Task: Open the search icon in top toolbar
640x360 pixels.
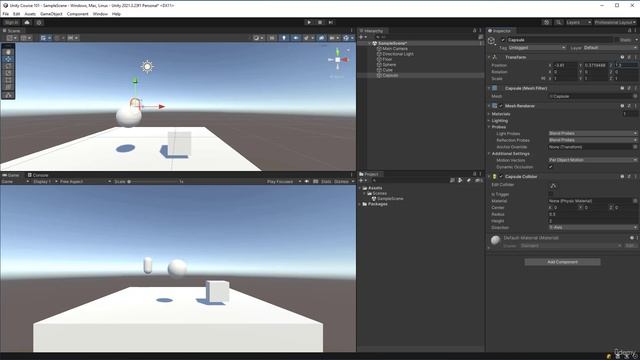Action: (x=558, y=22)
